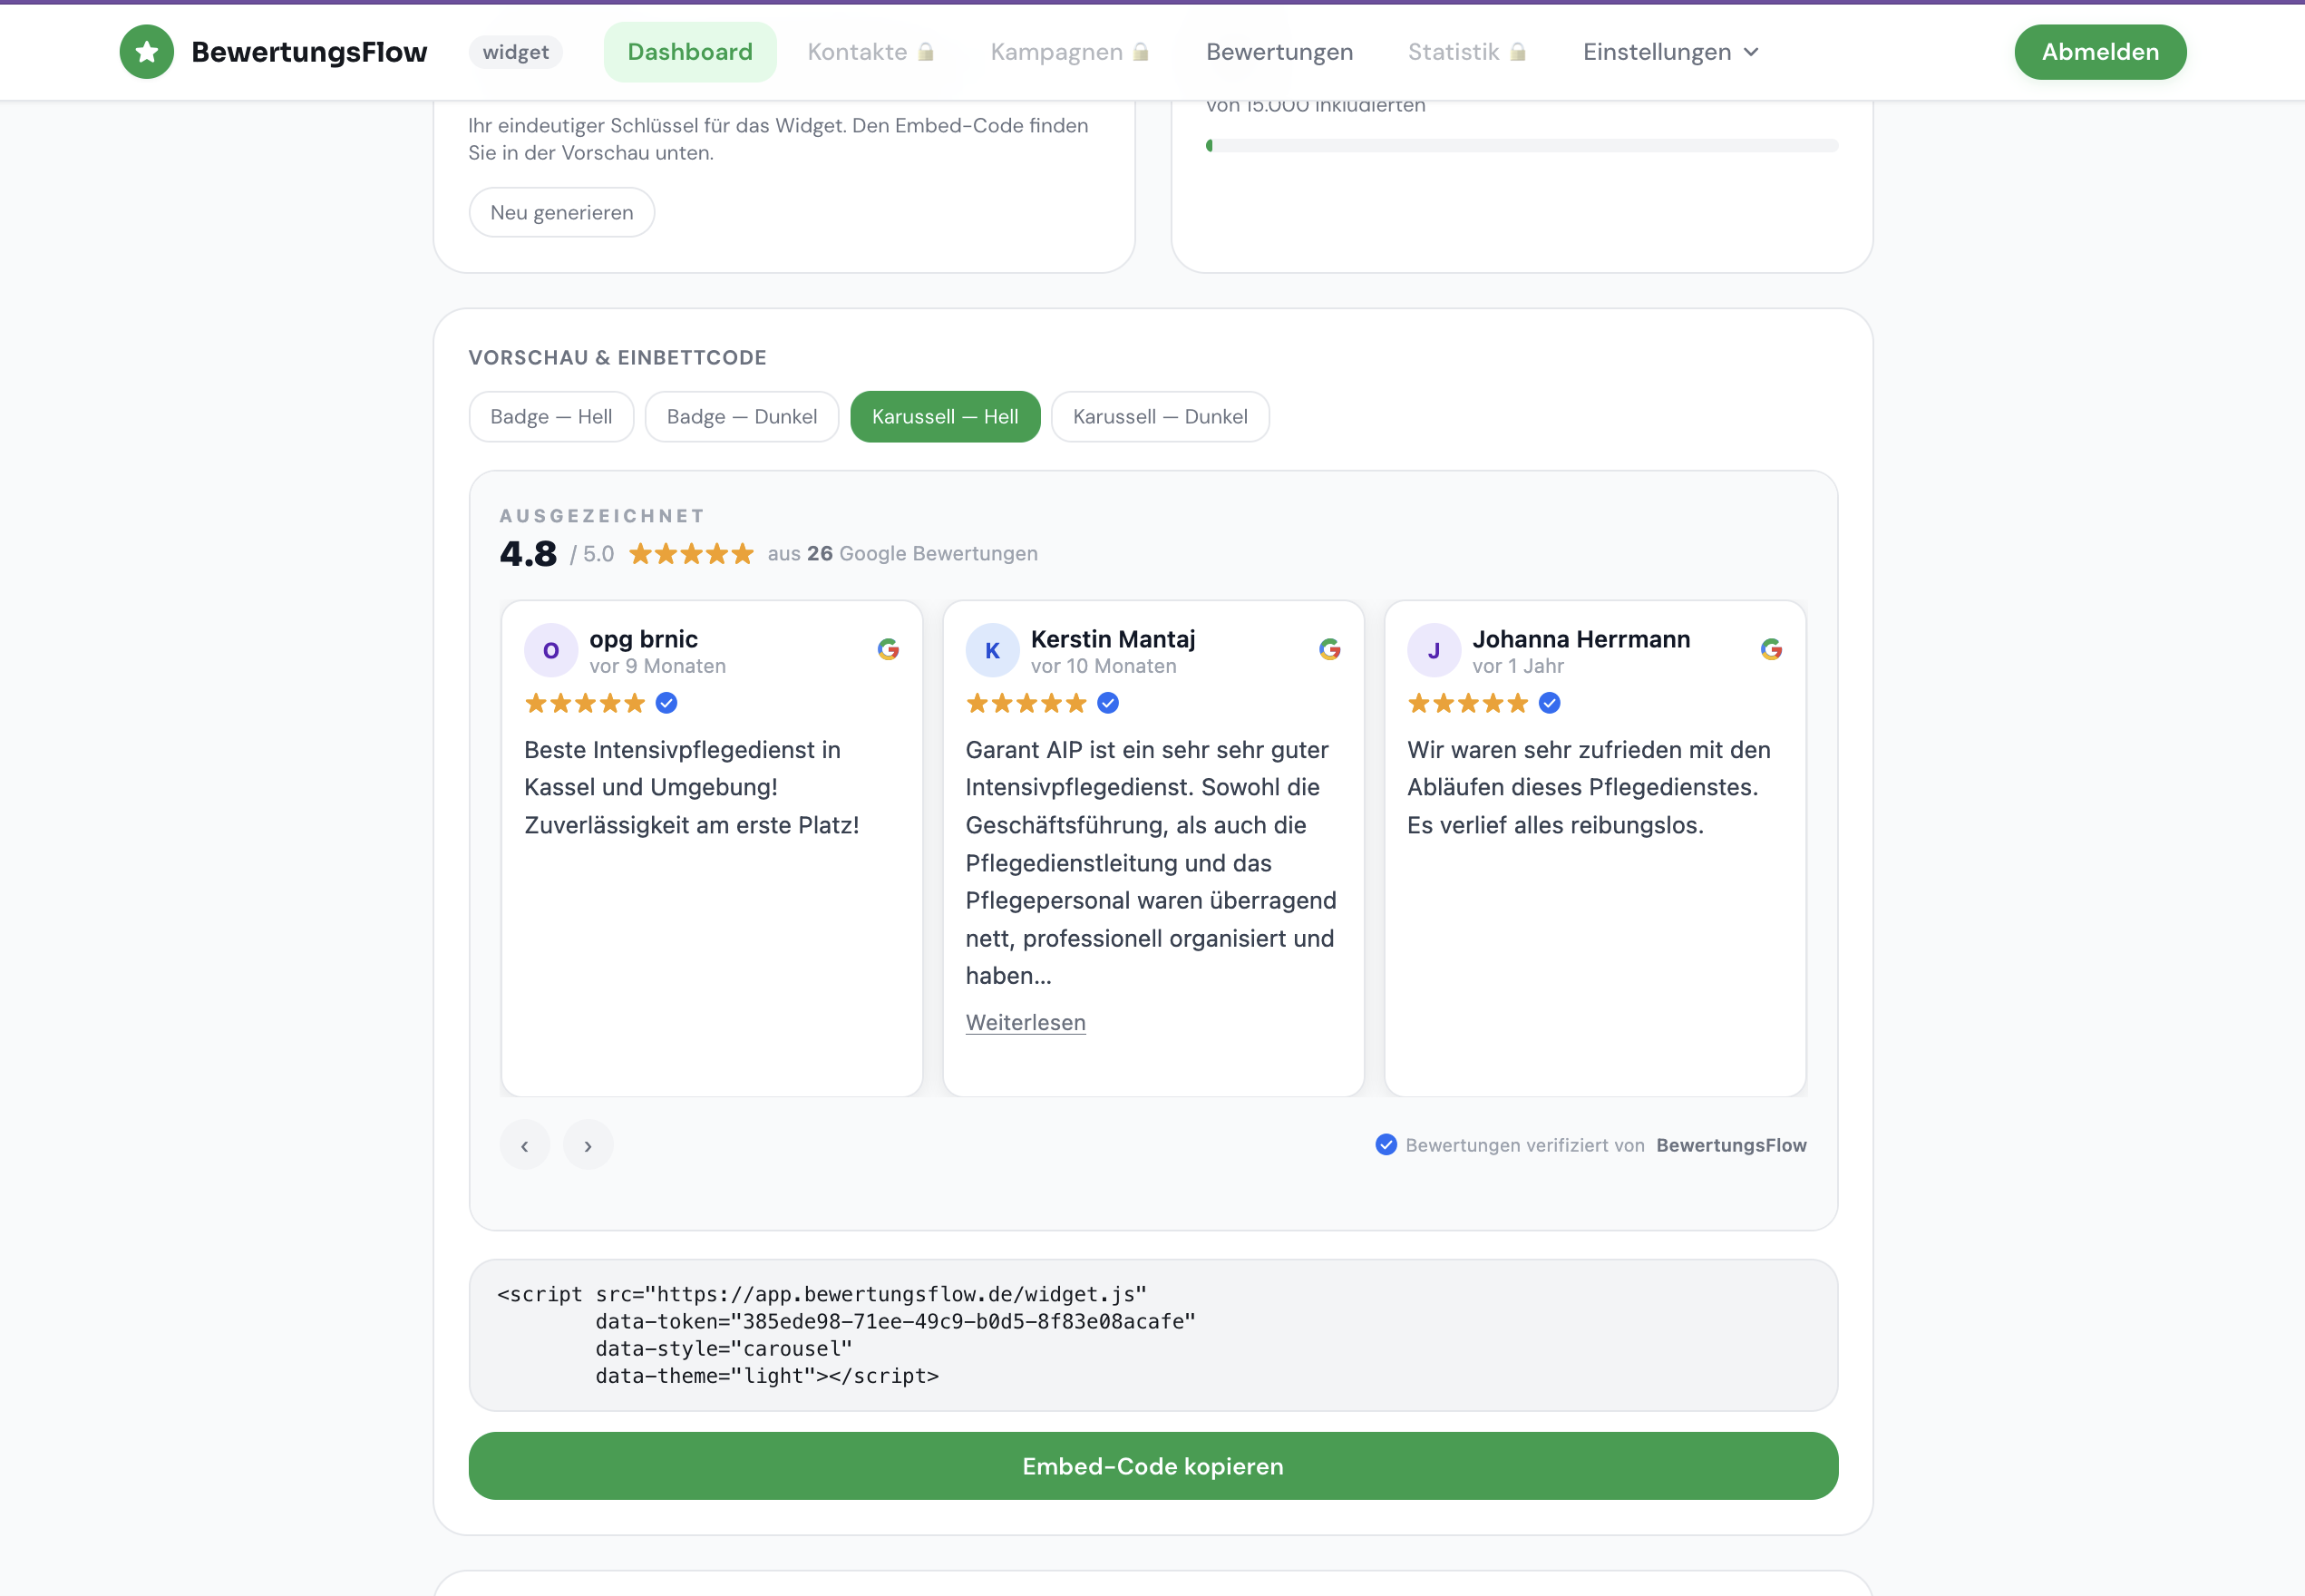
Task: Click the five stars on opg brnic review
Action: click(585, 703)
